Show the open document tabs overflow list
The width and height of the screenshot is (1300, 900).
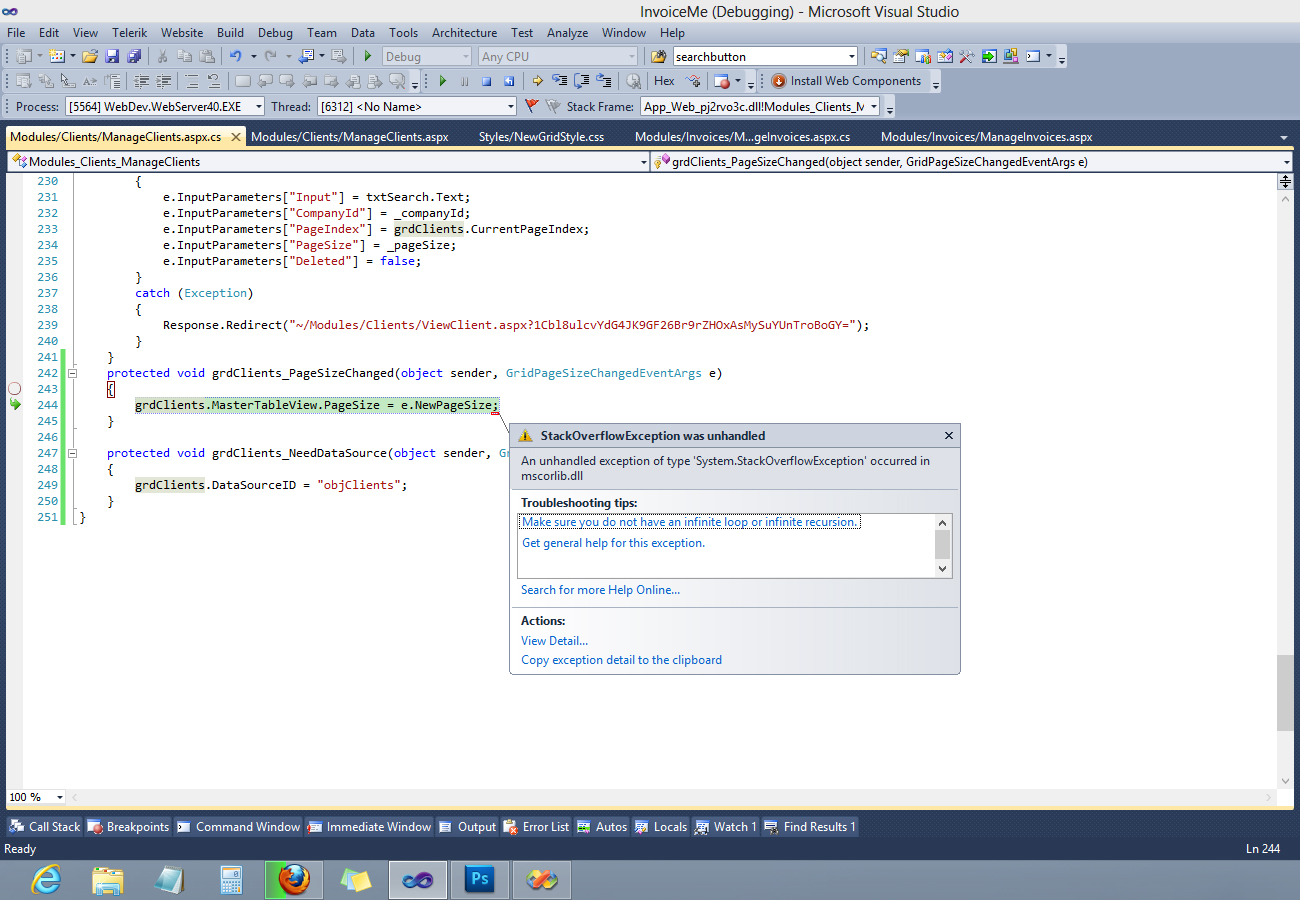[1284, 137]
